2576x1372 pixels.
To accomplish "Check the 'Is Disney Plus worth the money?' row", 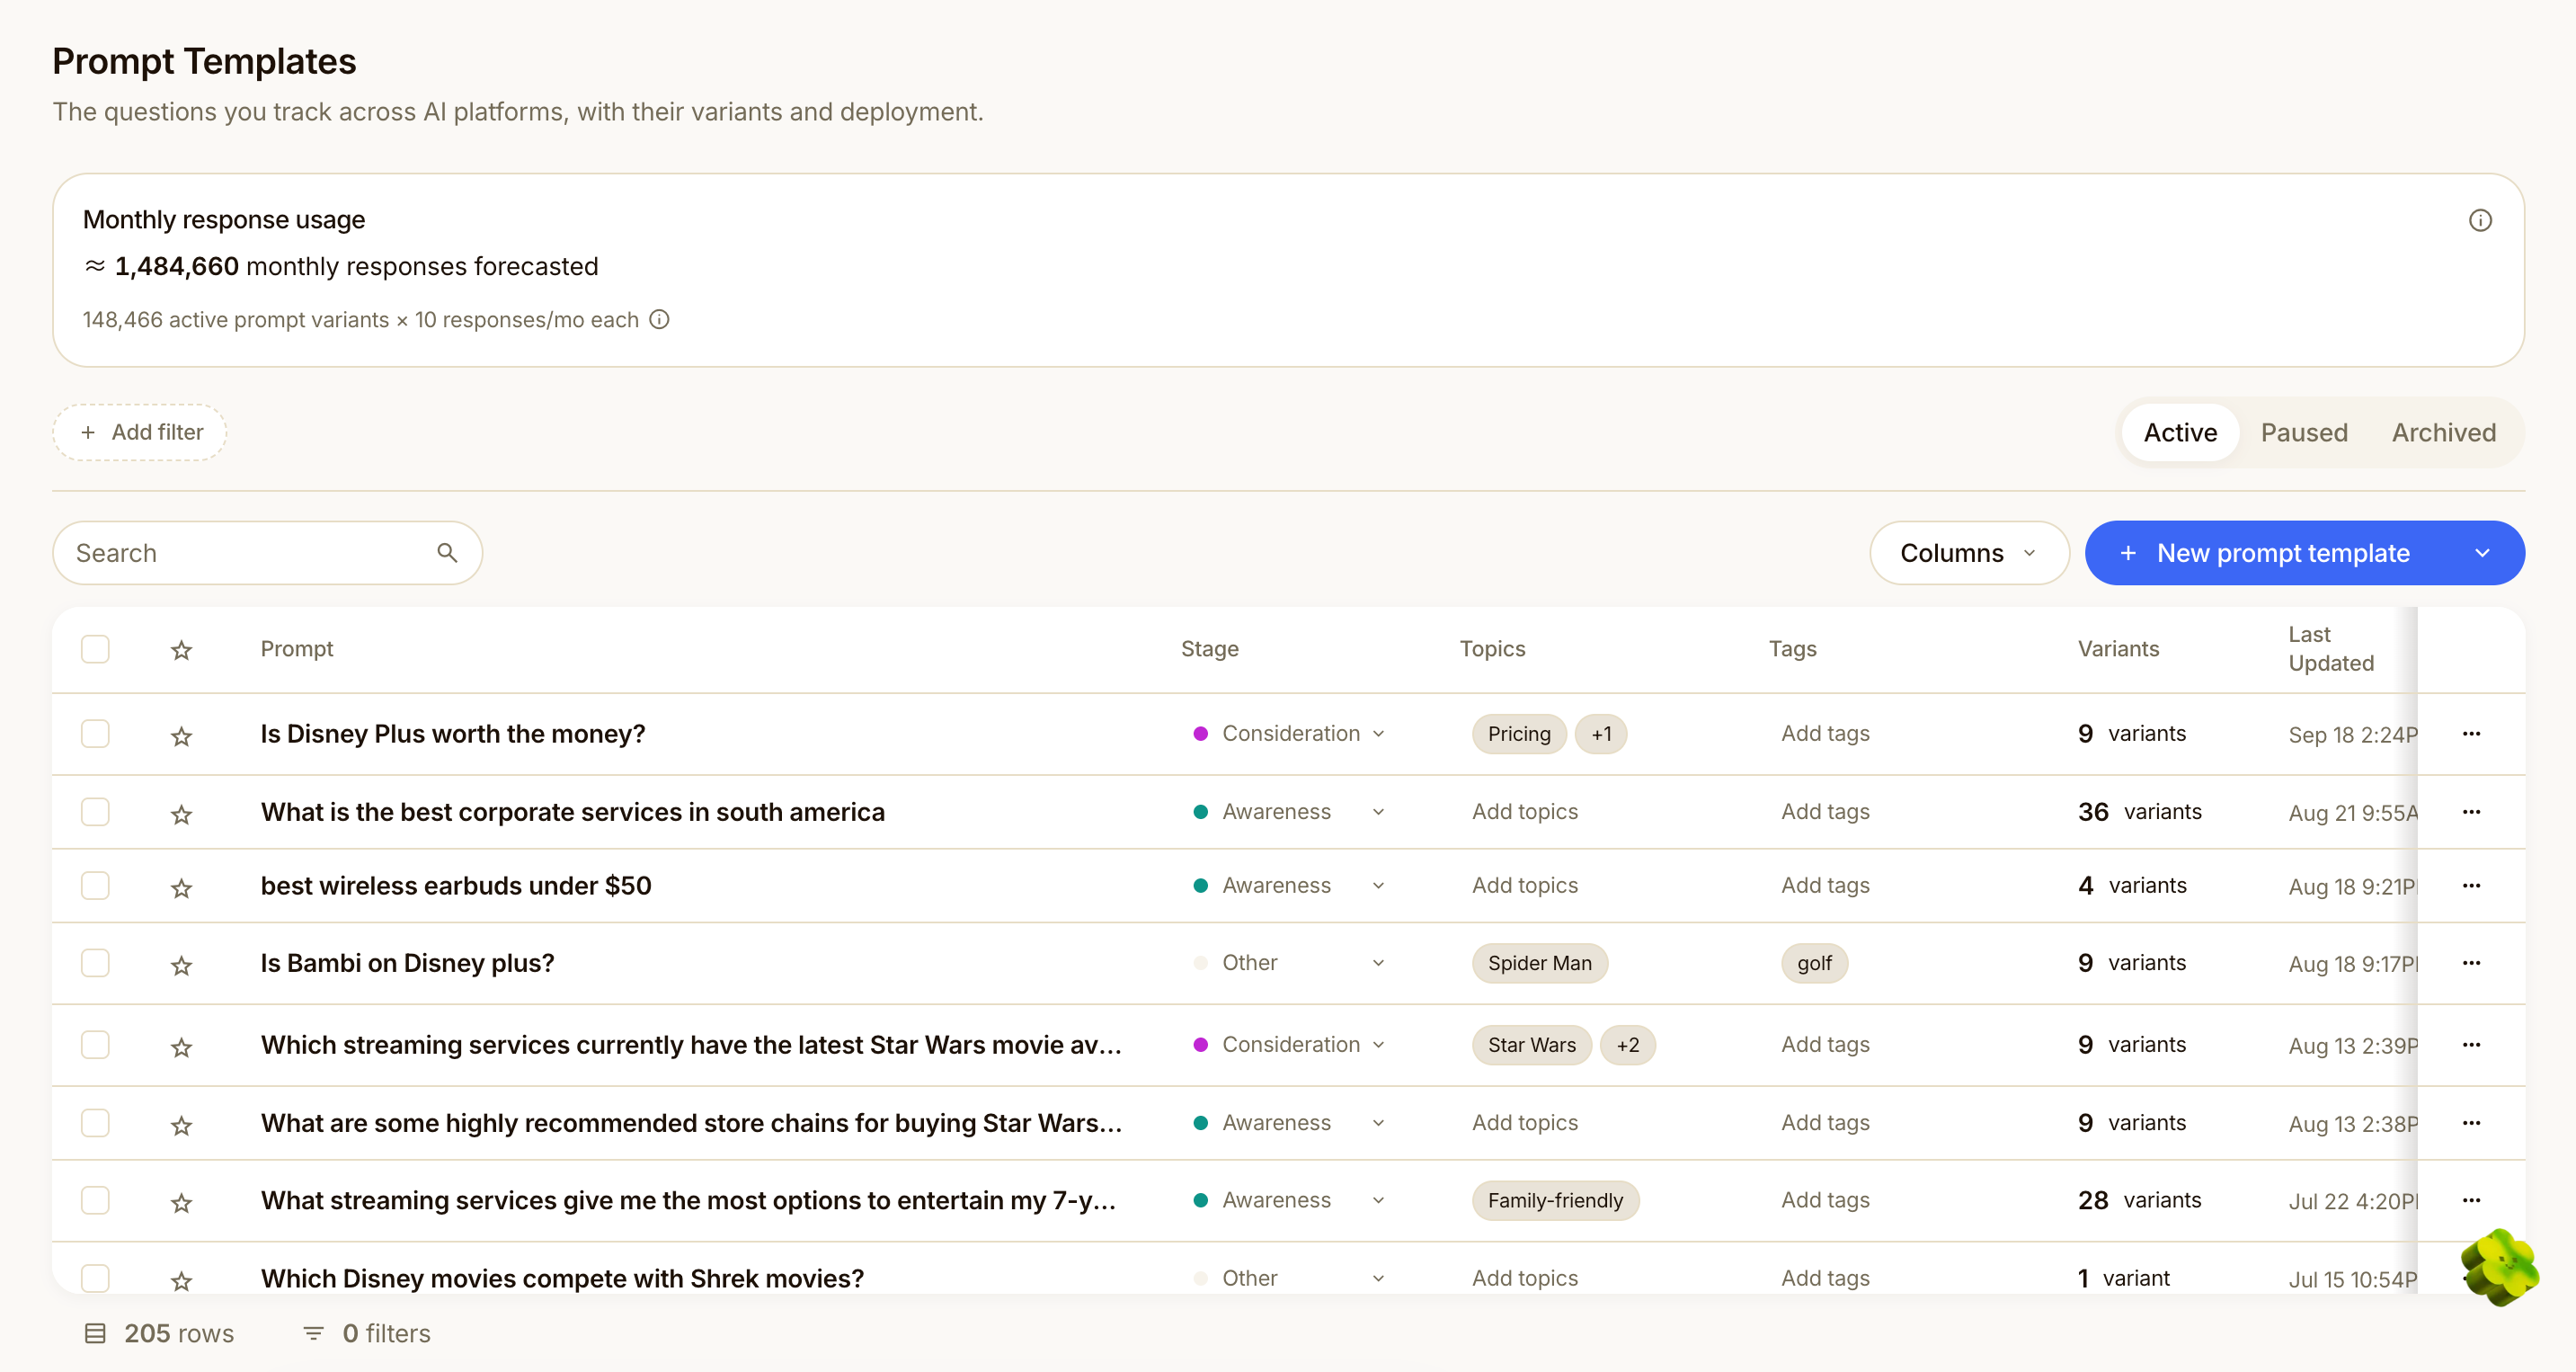I will point(95,733).
